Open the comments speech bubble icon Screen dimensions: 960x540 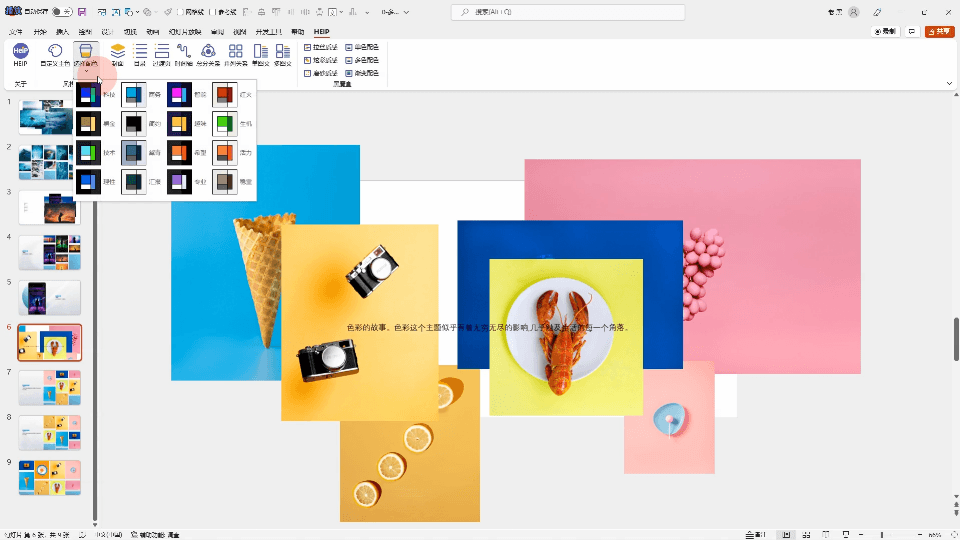[x=912, y=31]
